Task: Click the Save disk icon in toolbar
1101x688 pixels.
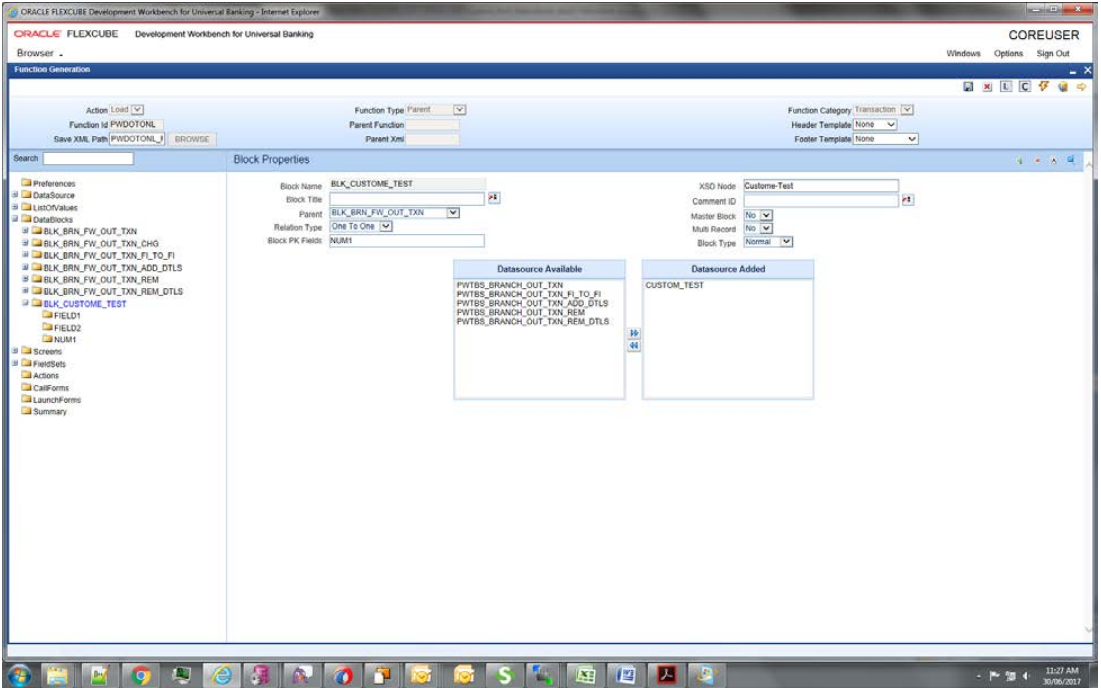Action: 968,86
